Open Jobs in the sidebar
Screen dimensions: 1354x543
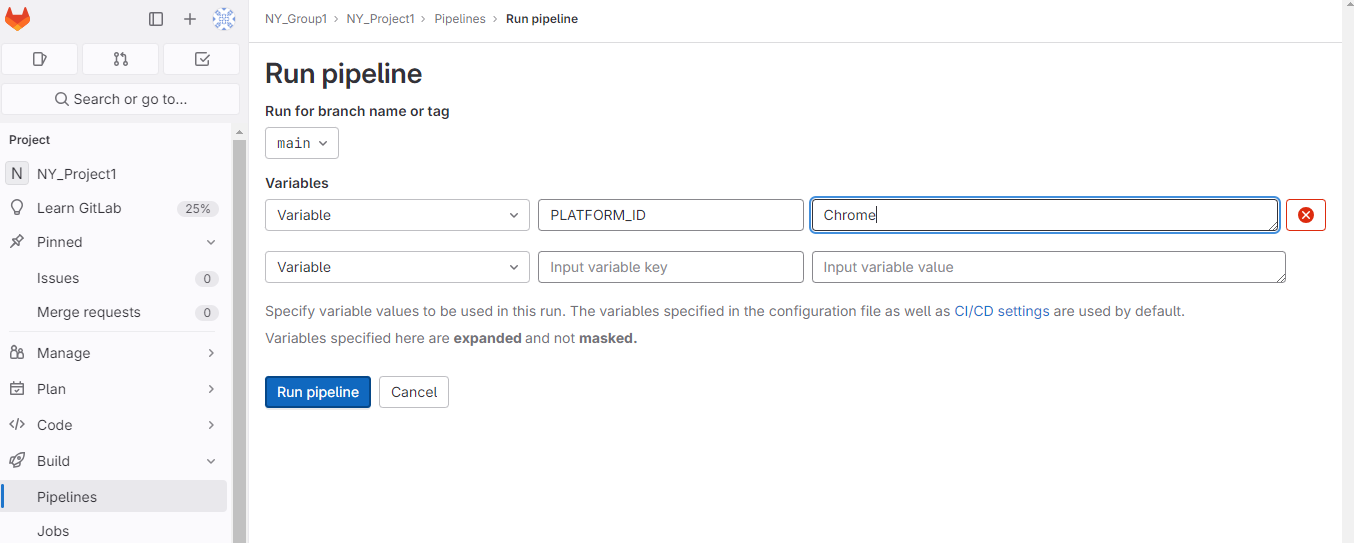53,531
